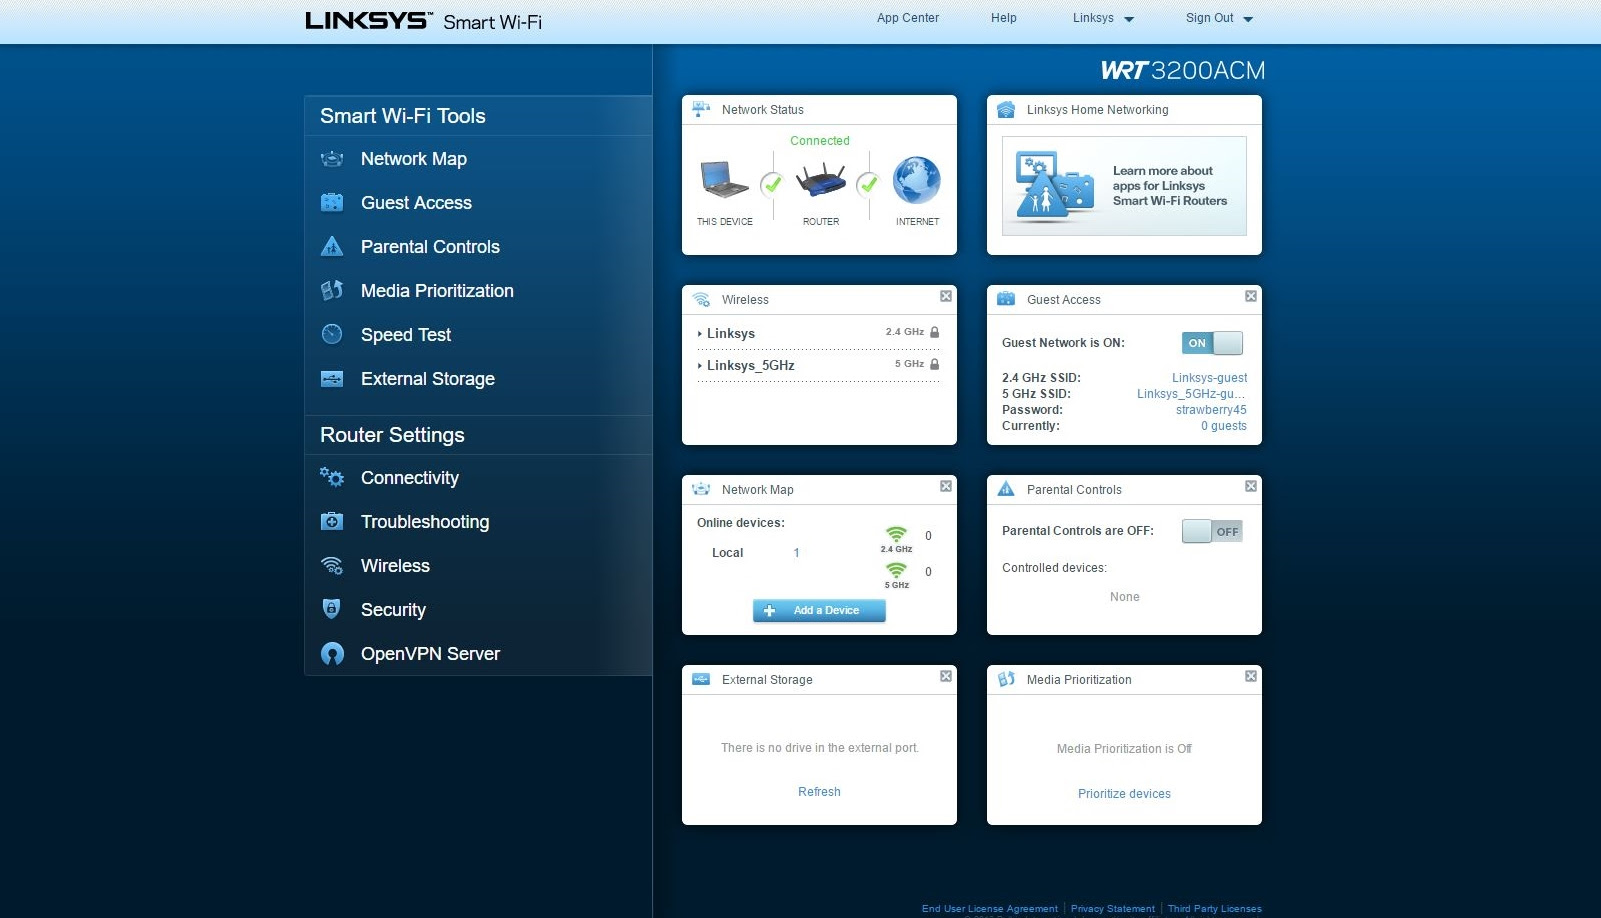
Task: Click the Linksys Home Networking header icon
Action: coord(1006,109)
